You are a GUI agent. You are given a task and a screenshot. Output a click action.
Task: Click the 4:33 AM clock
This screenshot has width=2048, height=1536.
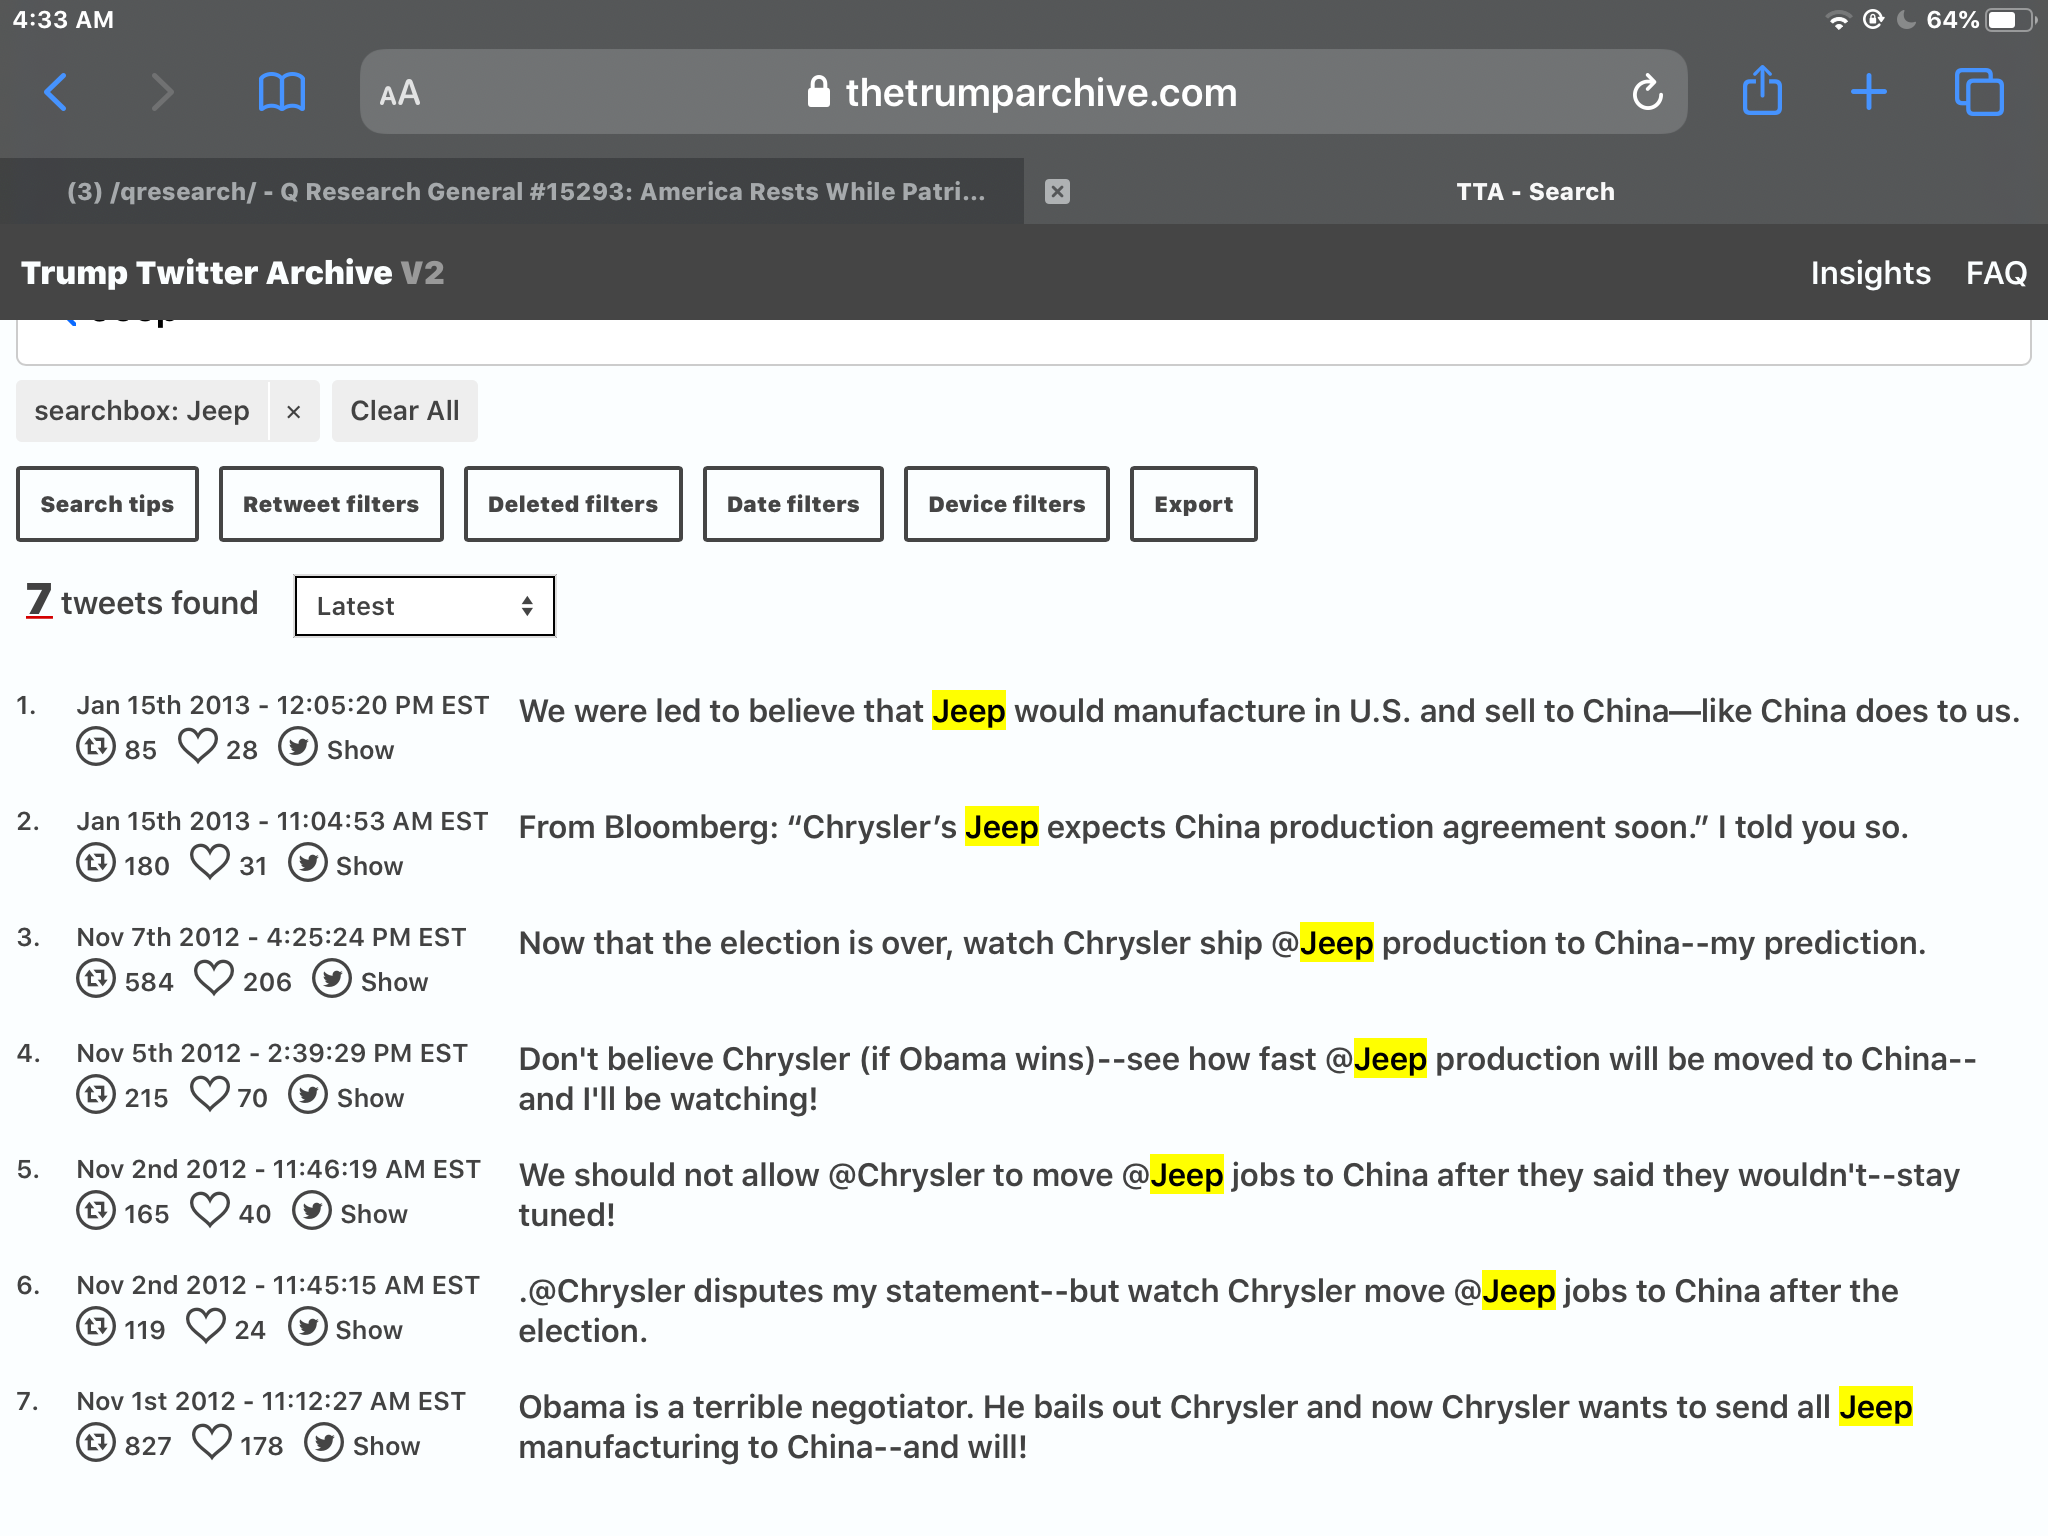(x=63, y=20)
